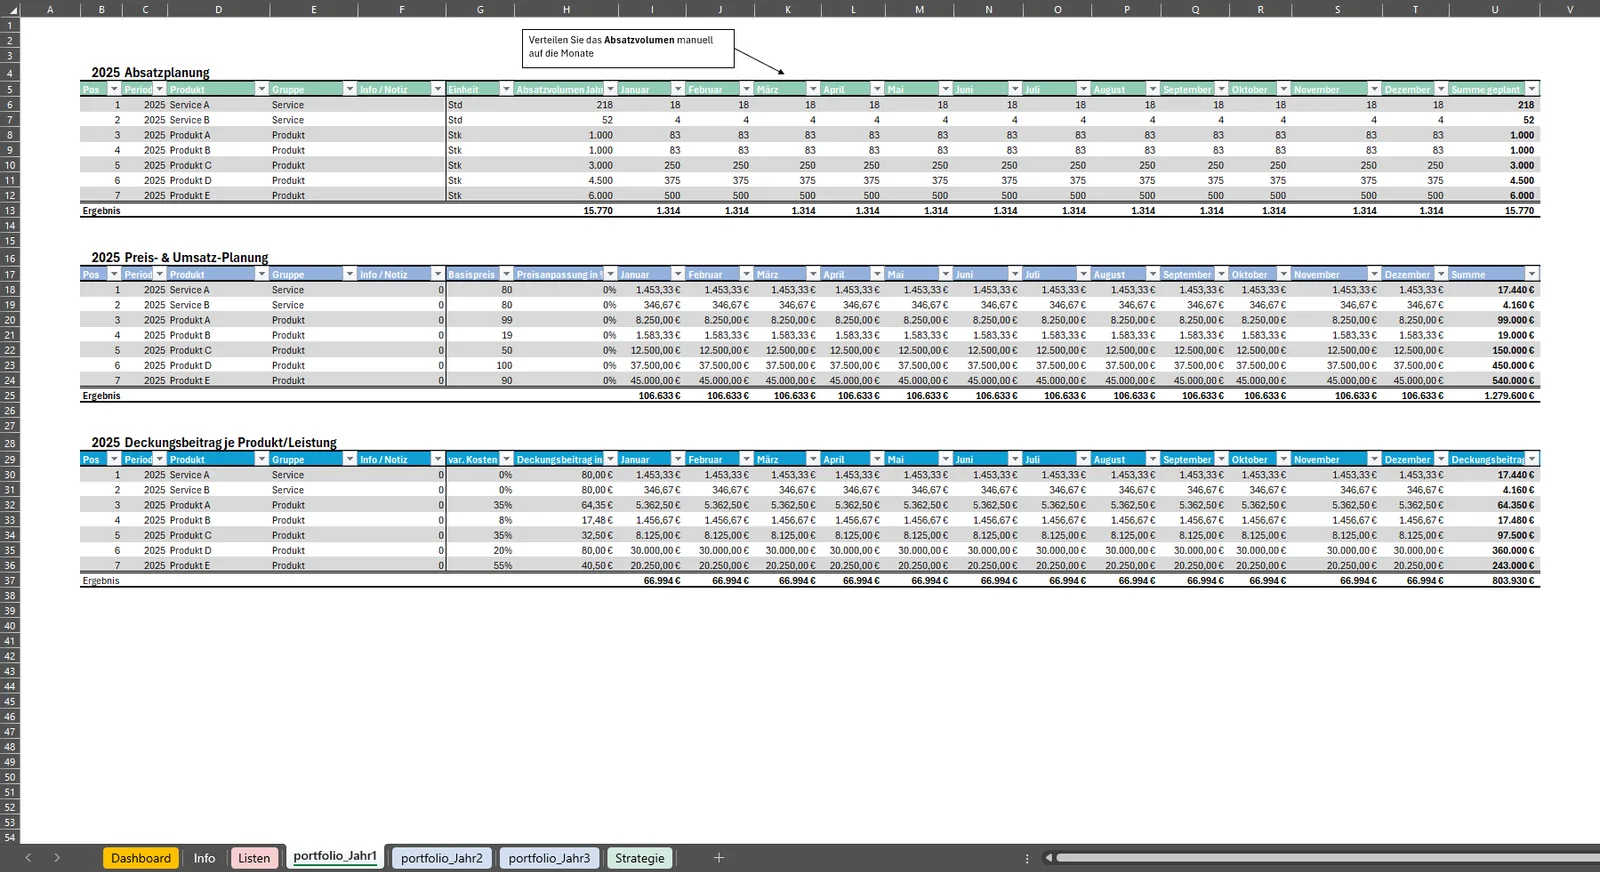The height and width of the screenshot is (872, 1600).
Task: Open Deckungsbeitrag in filter dropdown beside var. Kosten
Action: click(610, 460)
